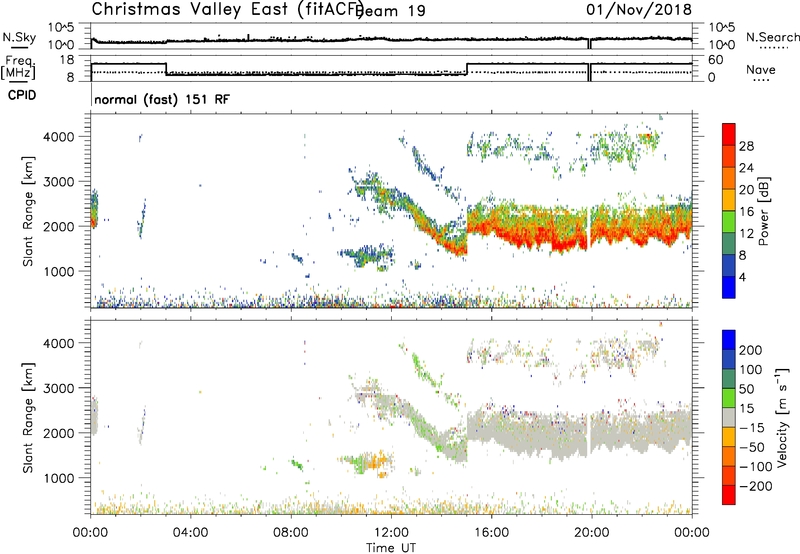800x554 pixels.
Task: Click the '16' tick on power colorbar
Action: pos(746,212)
